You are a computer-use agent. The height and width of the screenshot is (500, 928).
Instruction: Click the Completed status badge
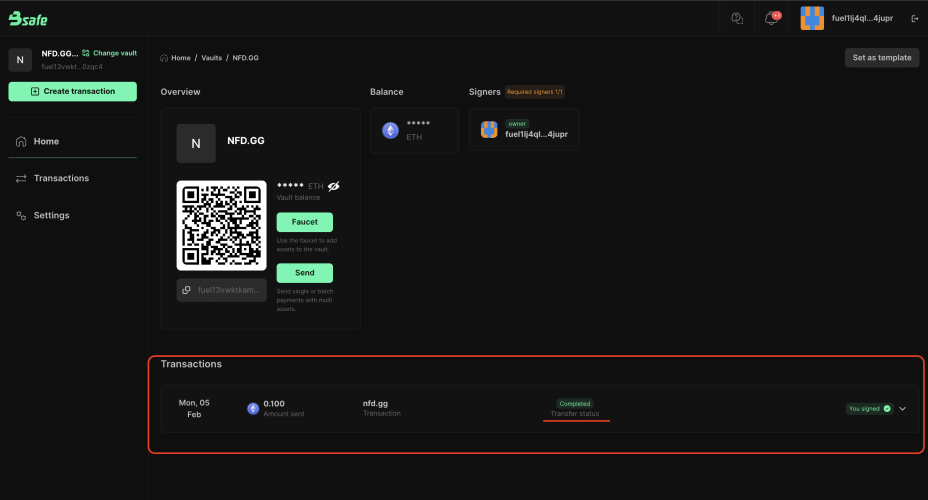575,404
